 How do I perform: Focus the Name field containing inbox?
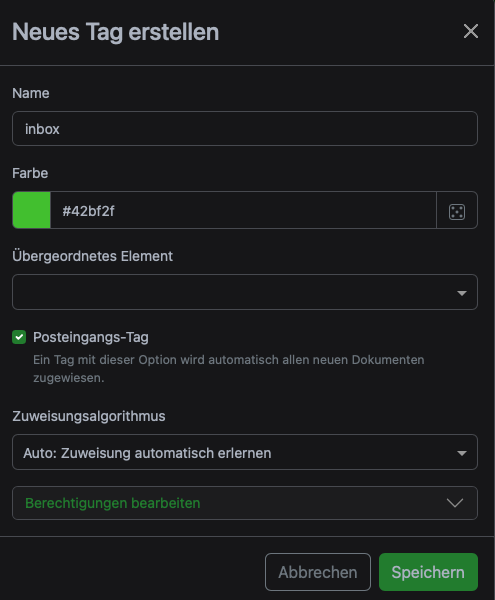coord(245,129)
